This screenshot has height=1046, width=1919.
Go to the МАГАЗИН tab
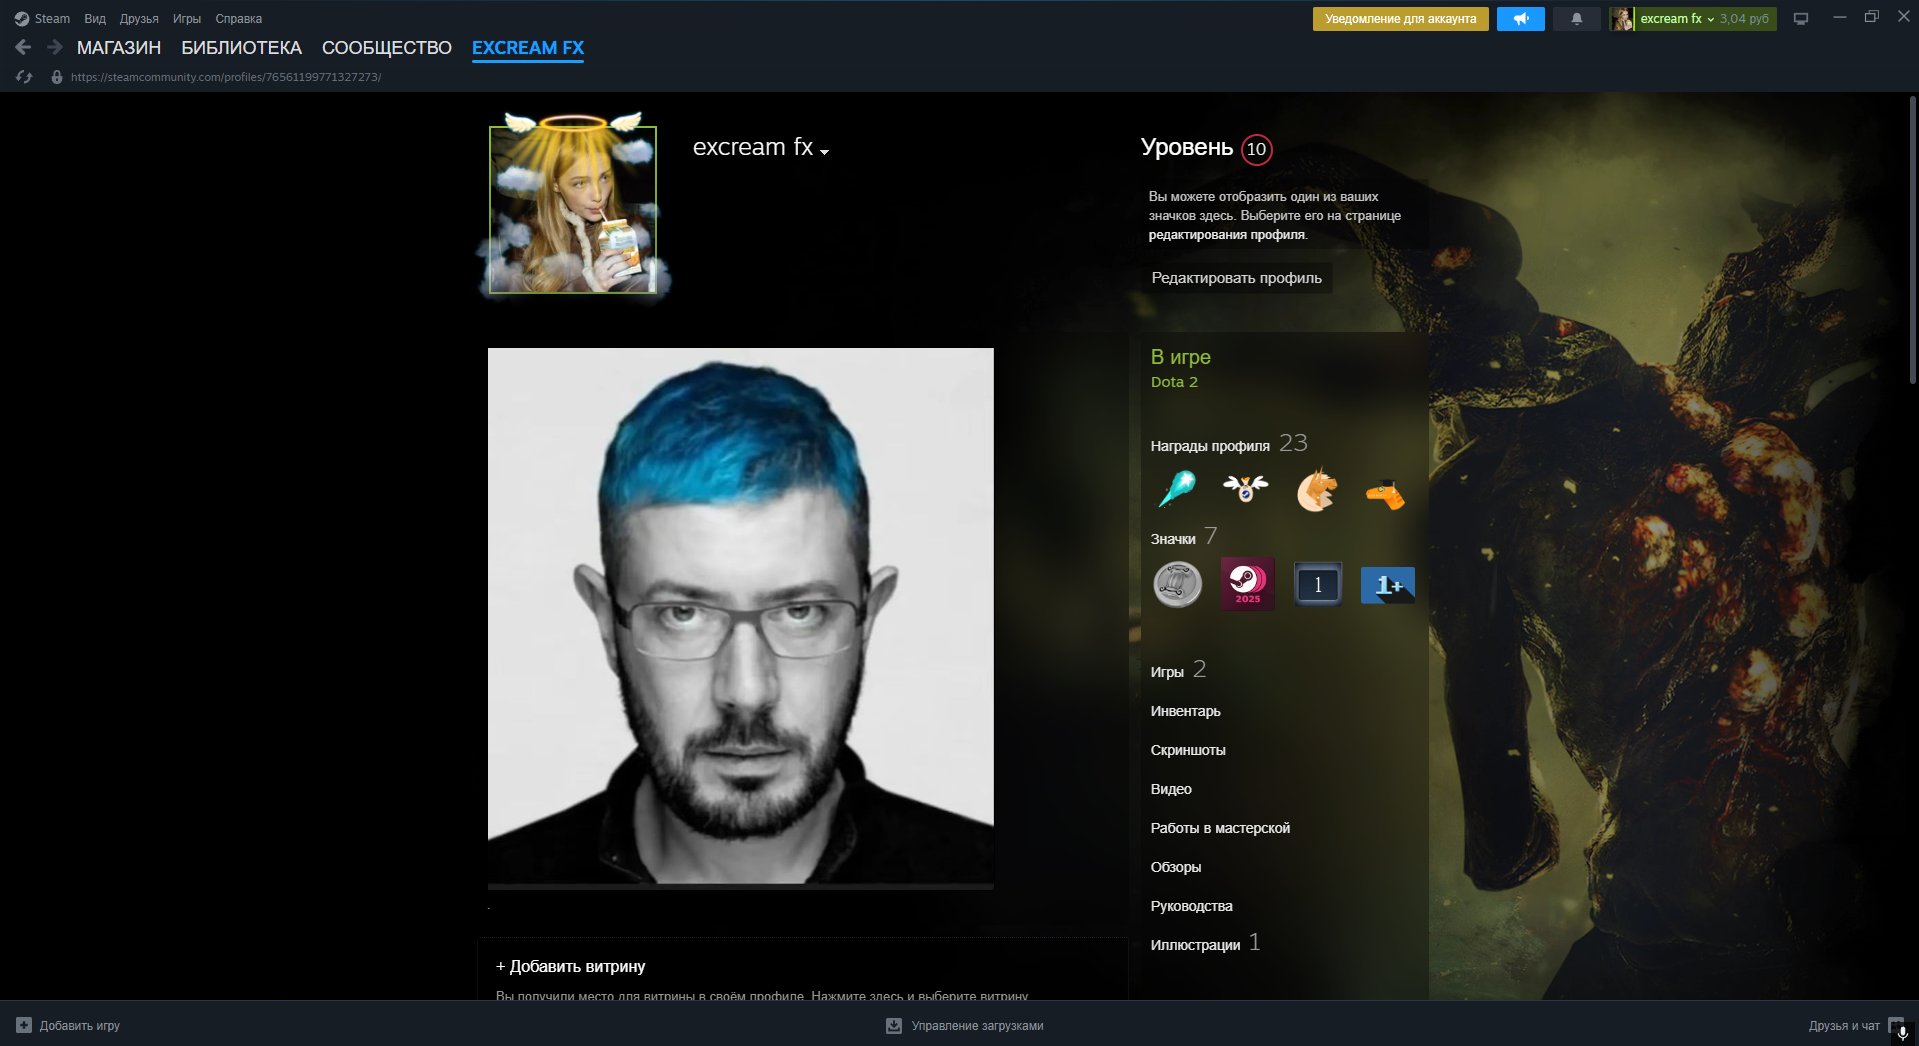(x=119, y=48)
